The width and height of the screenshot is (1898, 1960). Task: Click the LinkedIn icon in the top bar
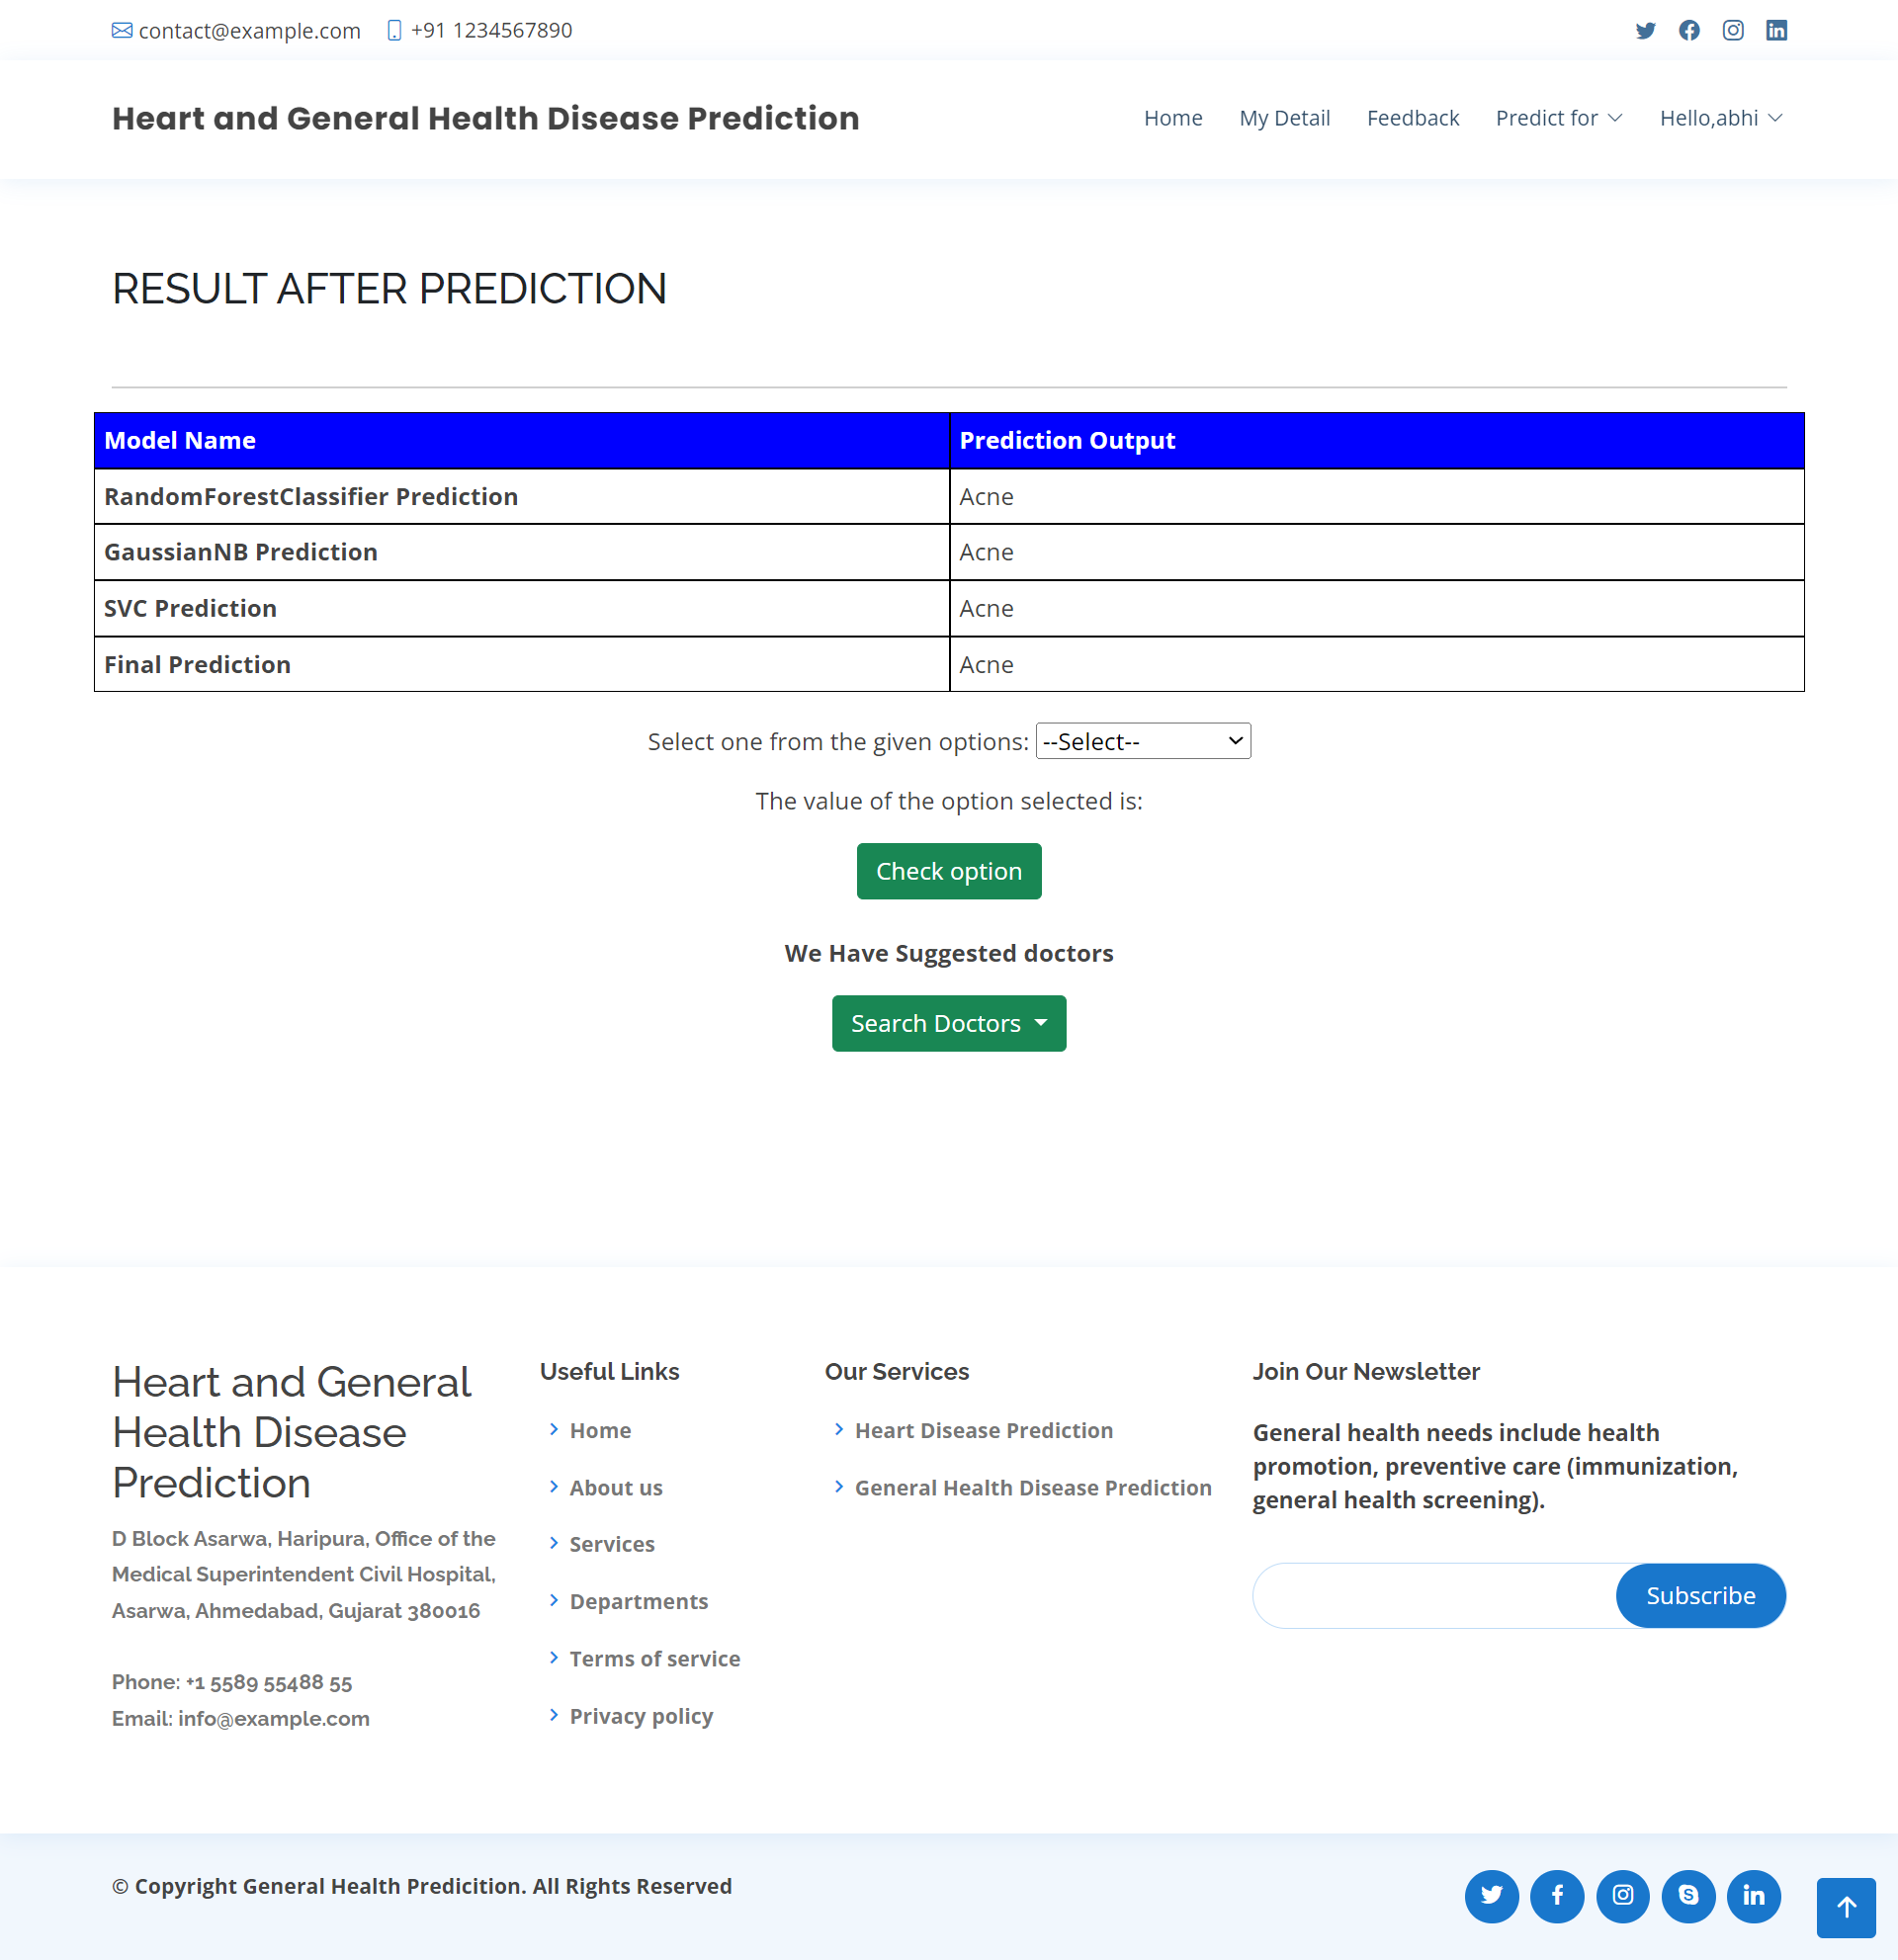tap(1777, 30)
